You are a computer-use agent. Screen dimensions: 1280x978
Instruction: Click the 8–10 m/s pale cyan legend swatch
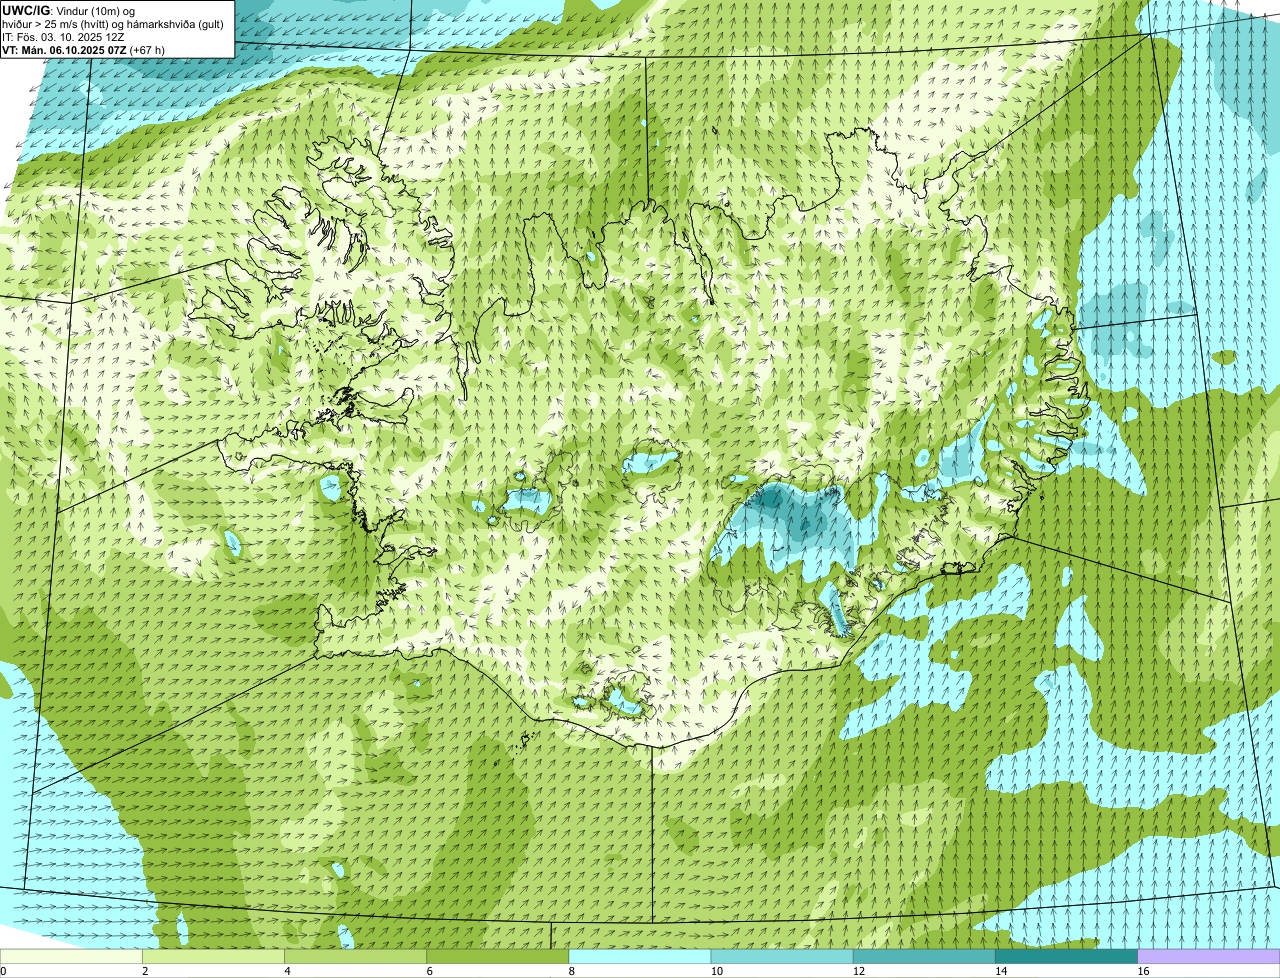[x=640, y=956]
